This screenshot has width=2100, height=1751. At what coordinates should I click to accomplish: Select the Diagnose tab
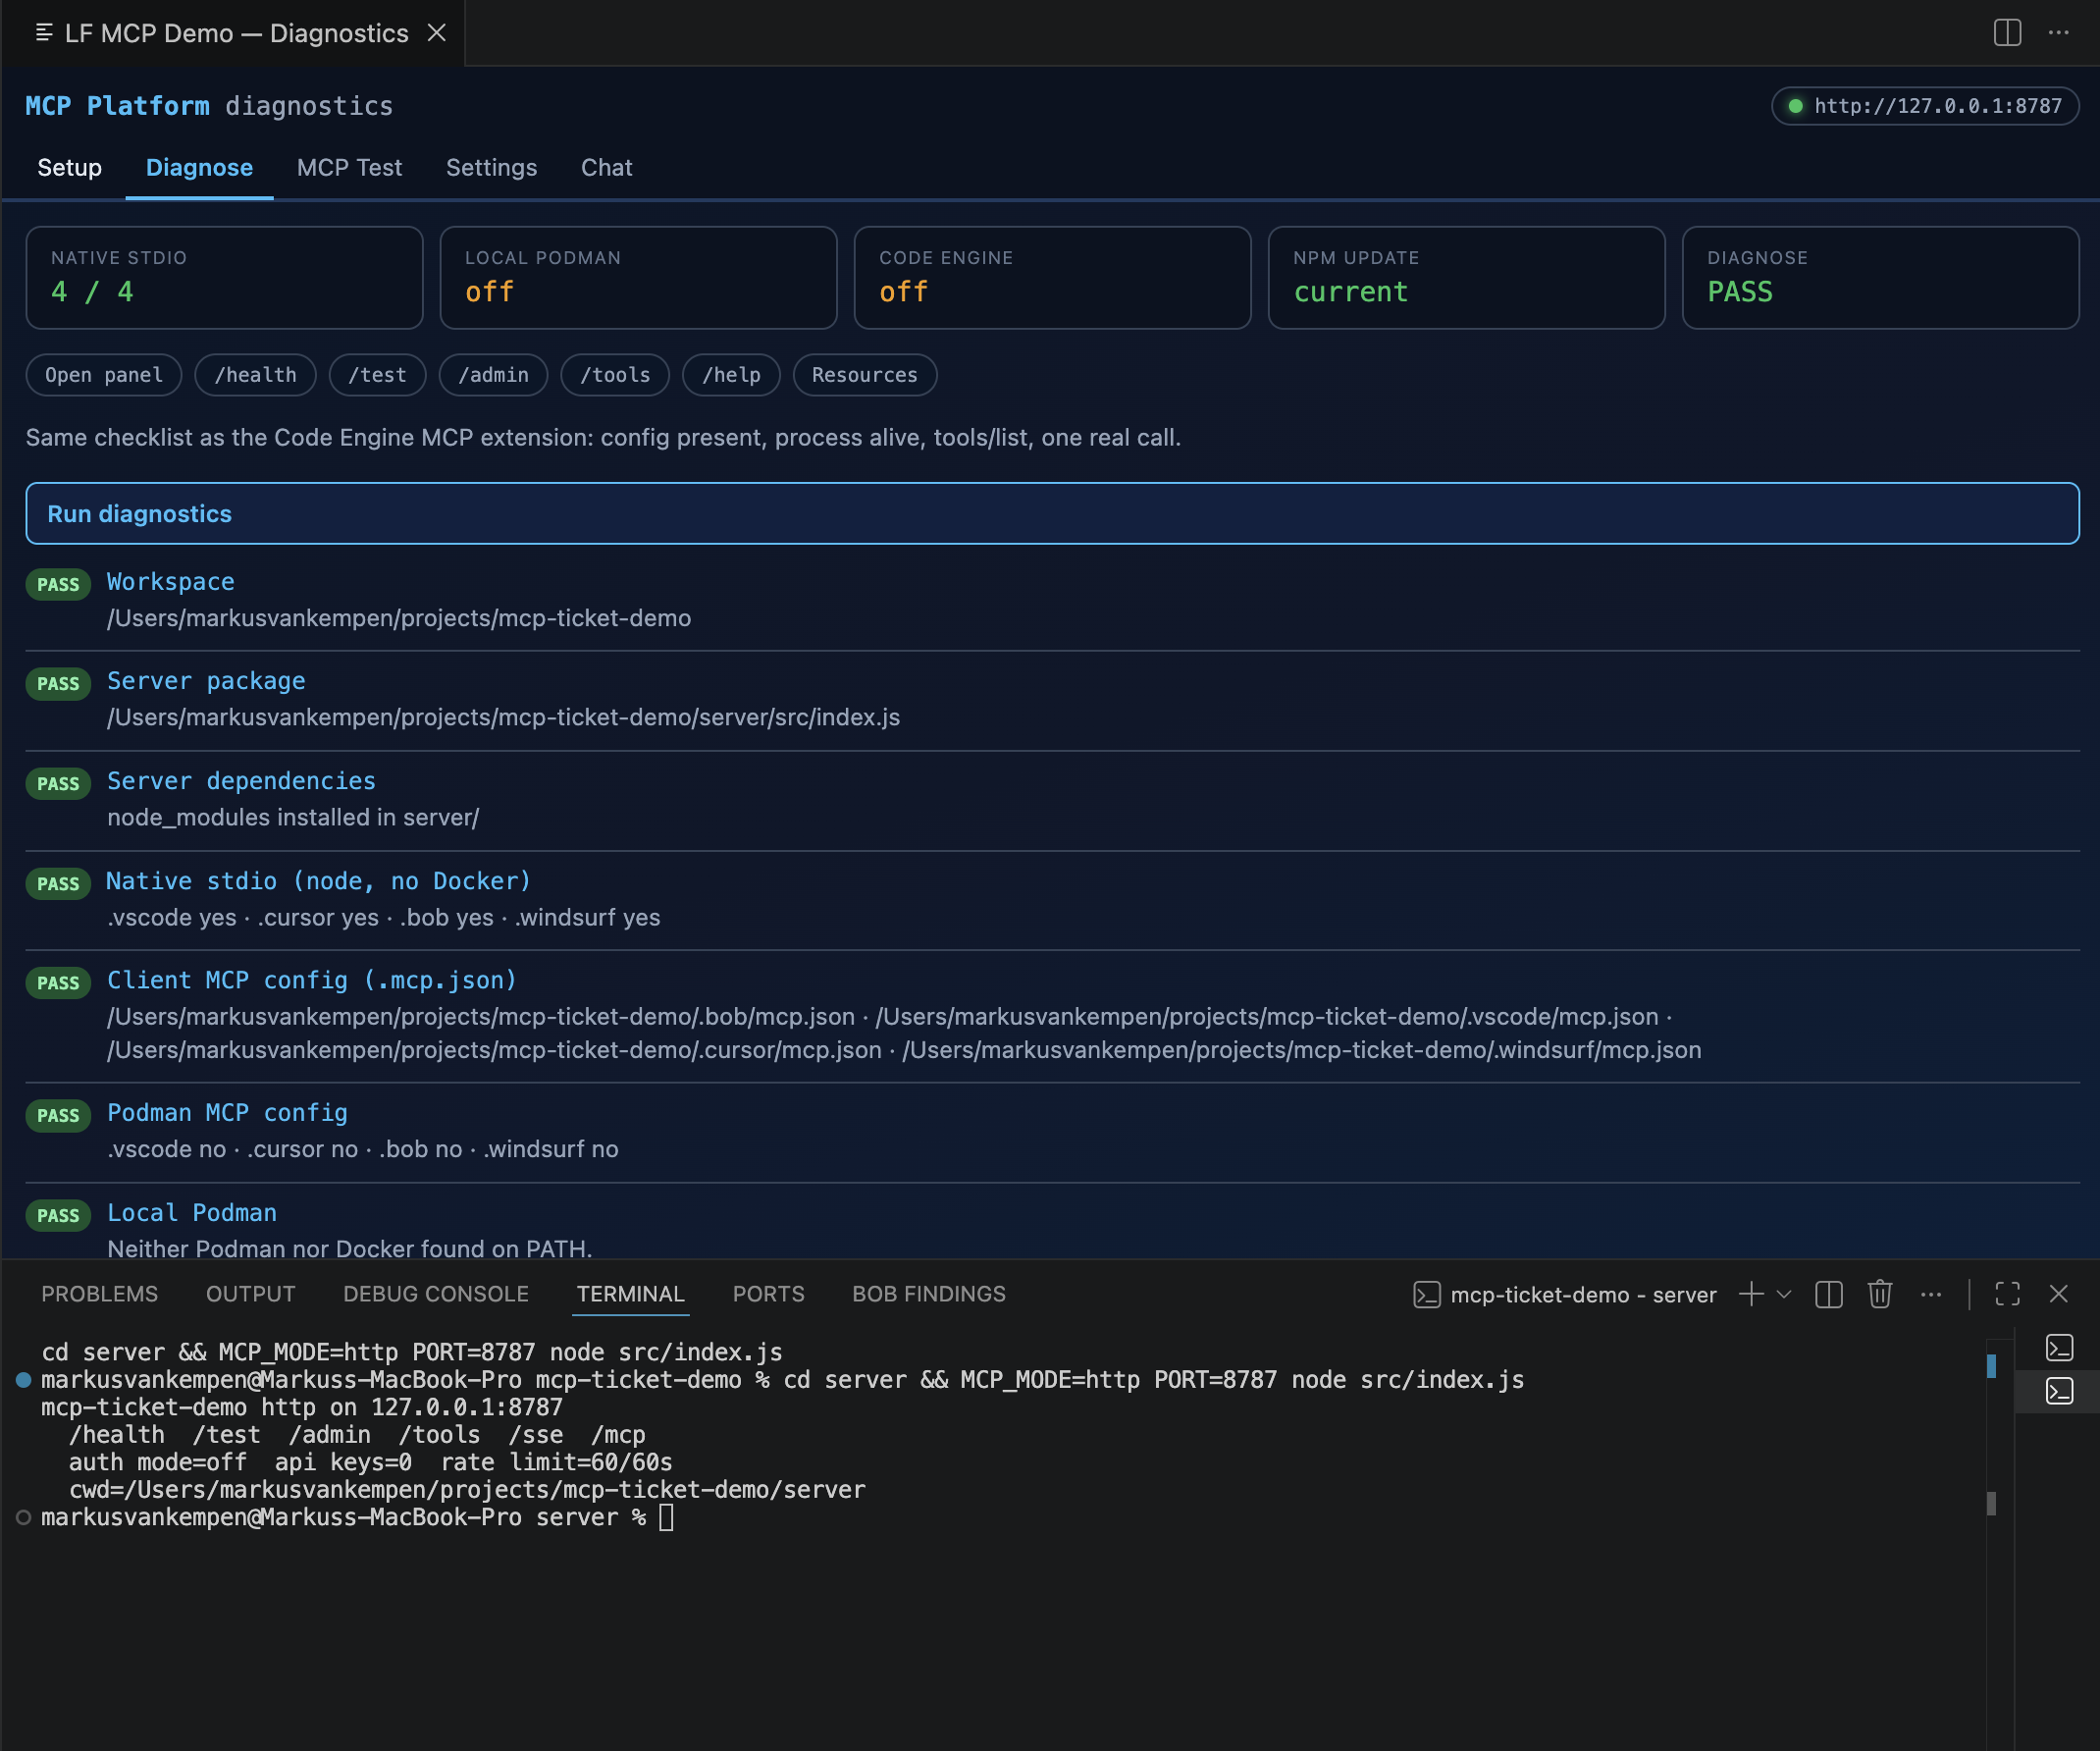click(x=199, y=167)
